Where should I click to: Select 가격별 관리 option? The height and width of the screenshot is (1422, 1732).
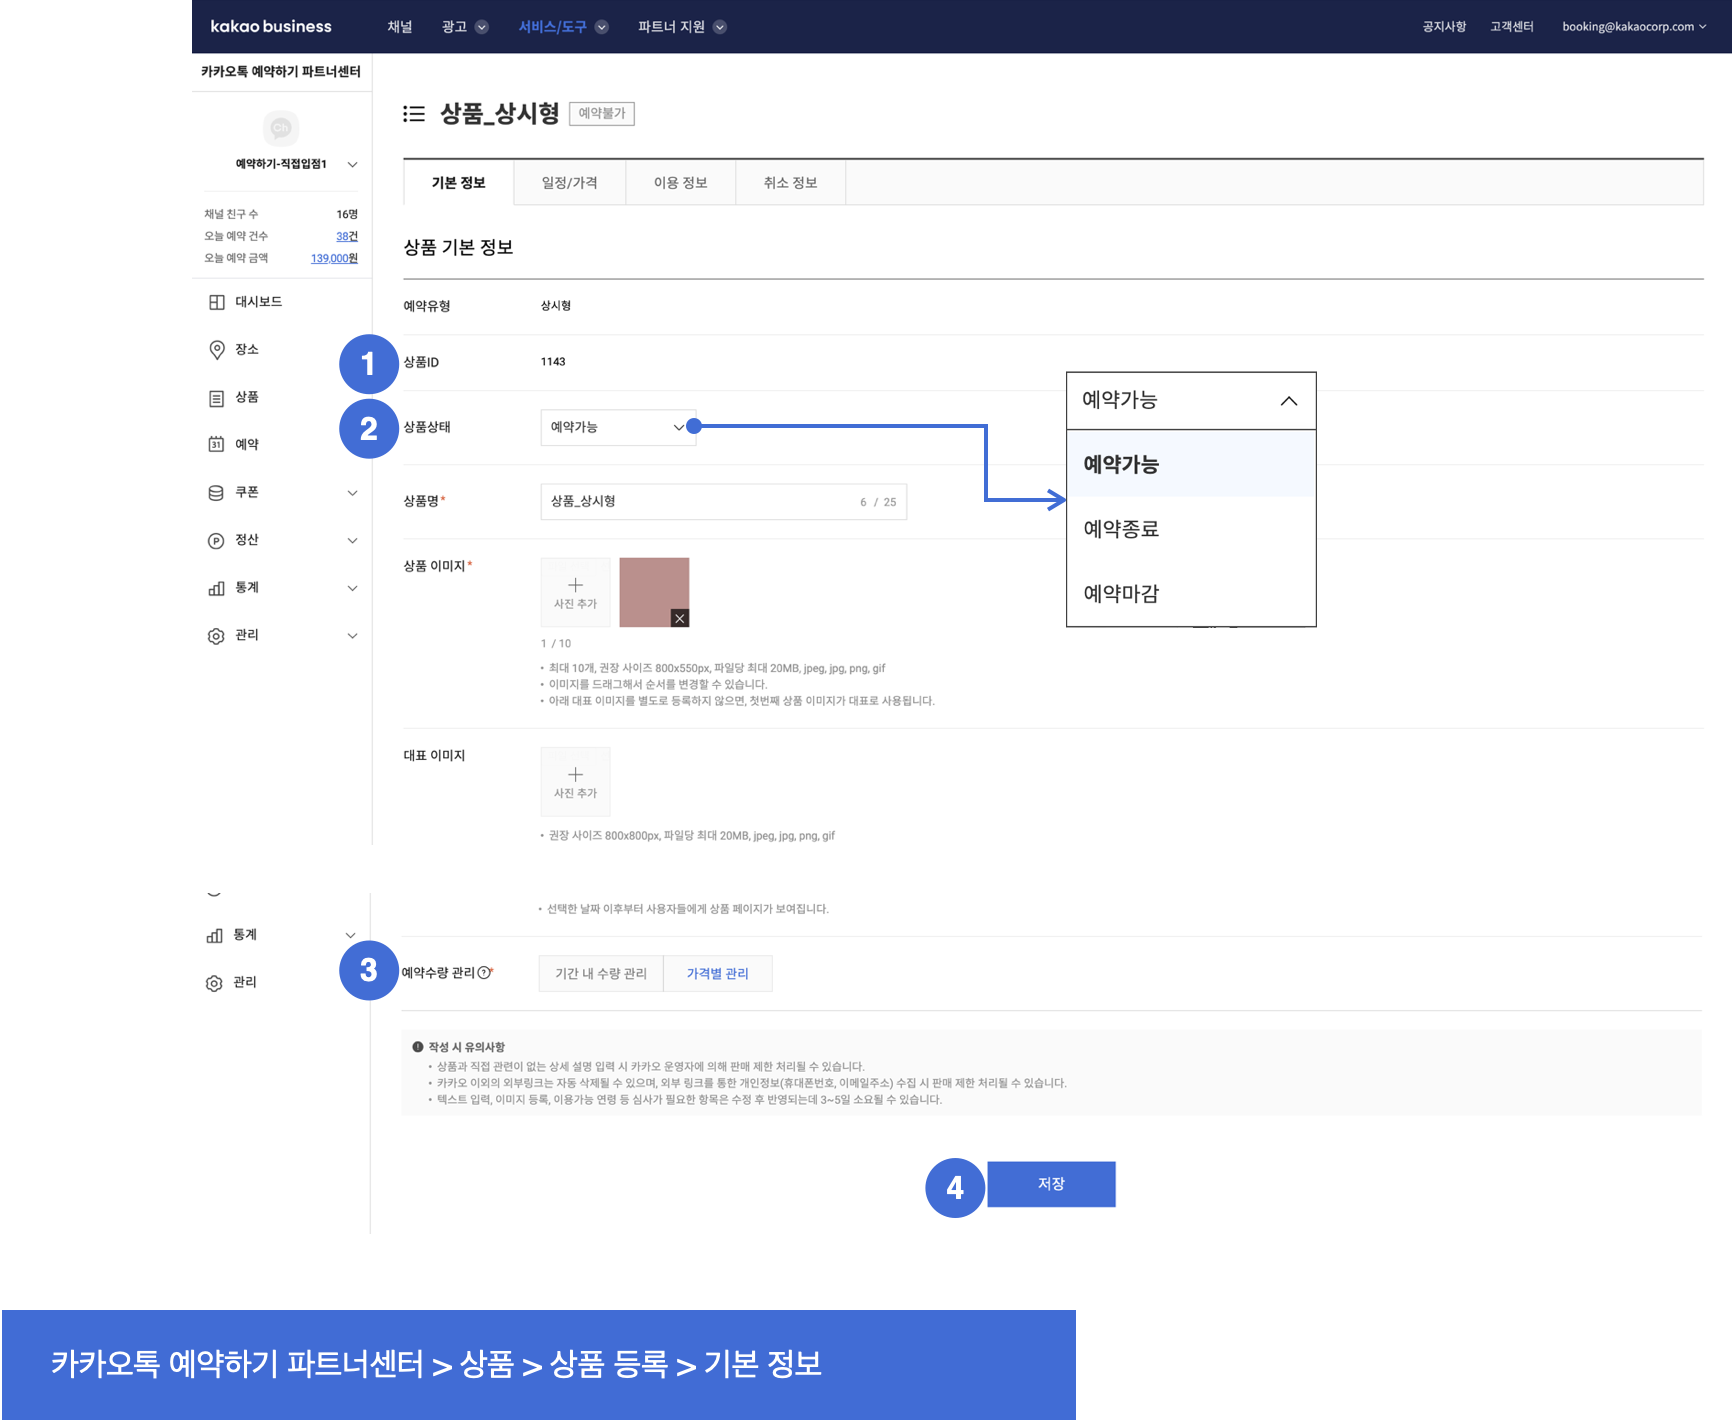pos(717,974)
